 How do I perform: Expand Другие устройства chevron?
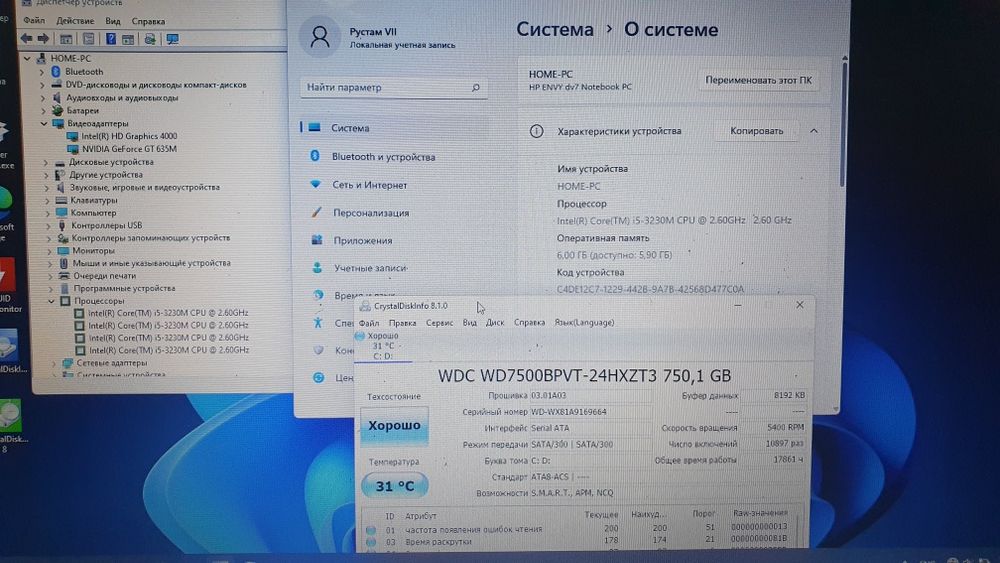46,175
